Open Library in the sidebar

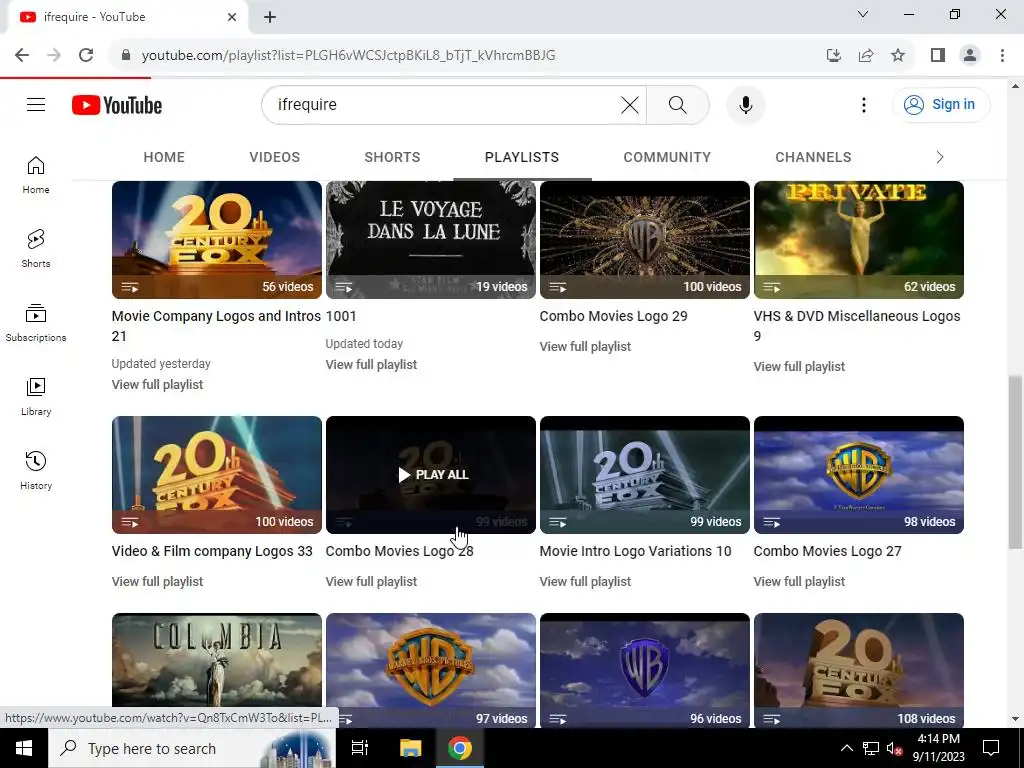coord(36,396)
